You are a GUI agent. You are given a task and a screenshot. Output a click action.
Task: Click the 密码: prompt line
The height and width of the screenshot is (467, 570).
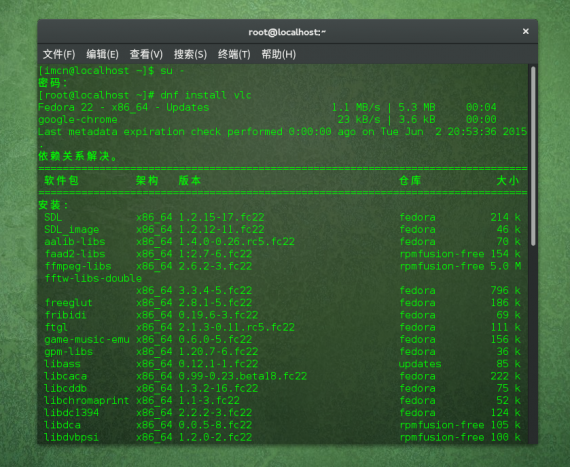[53, 83]
